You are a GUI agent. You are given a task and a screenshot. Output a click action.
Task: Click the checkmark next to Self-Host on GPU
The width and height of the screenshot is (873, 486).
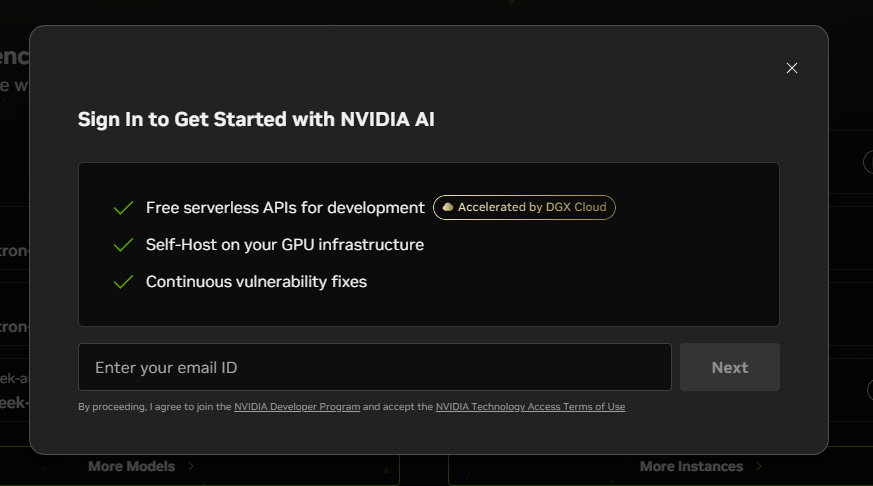123,245
